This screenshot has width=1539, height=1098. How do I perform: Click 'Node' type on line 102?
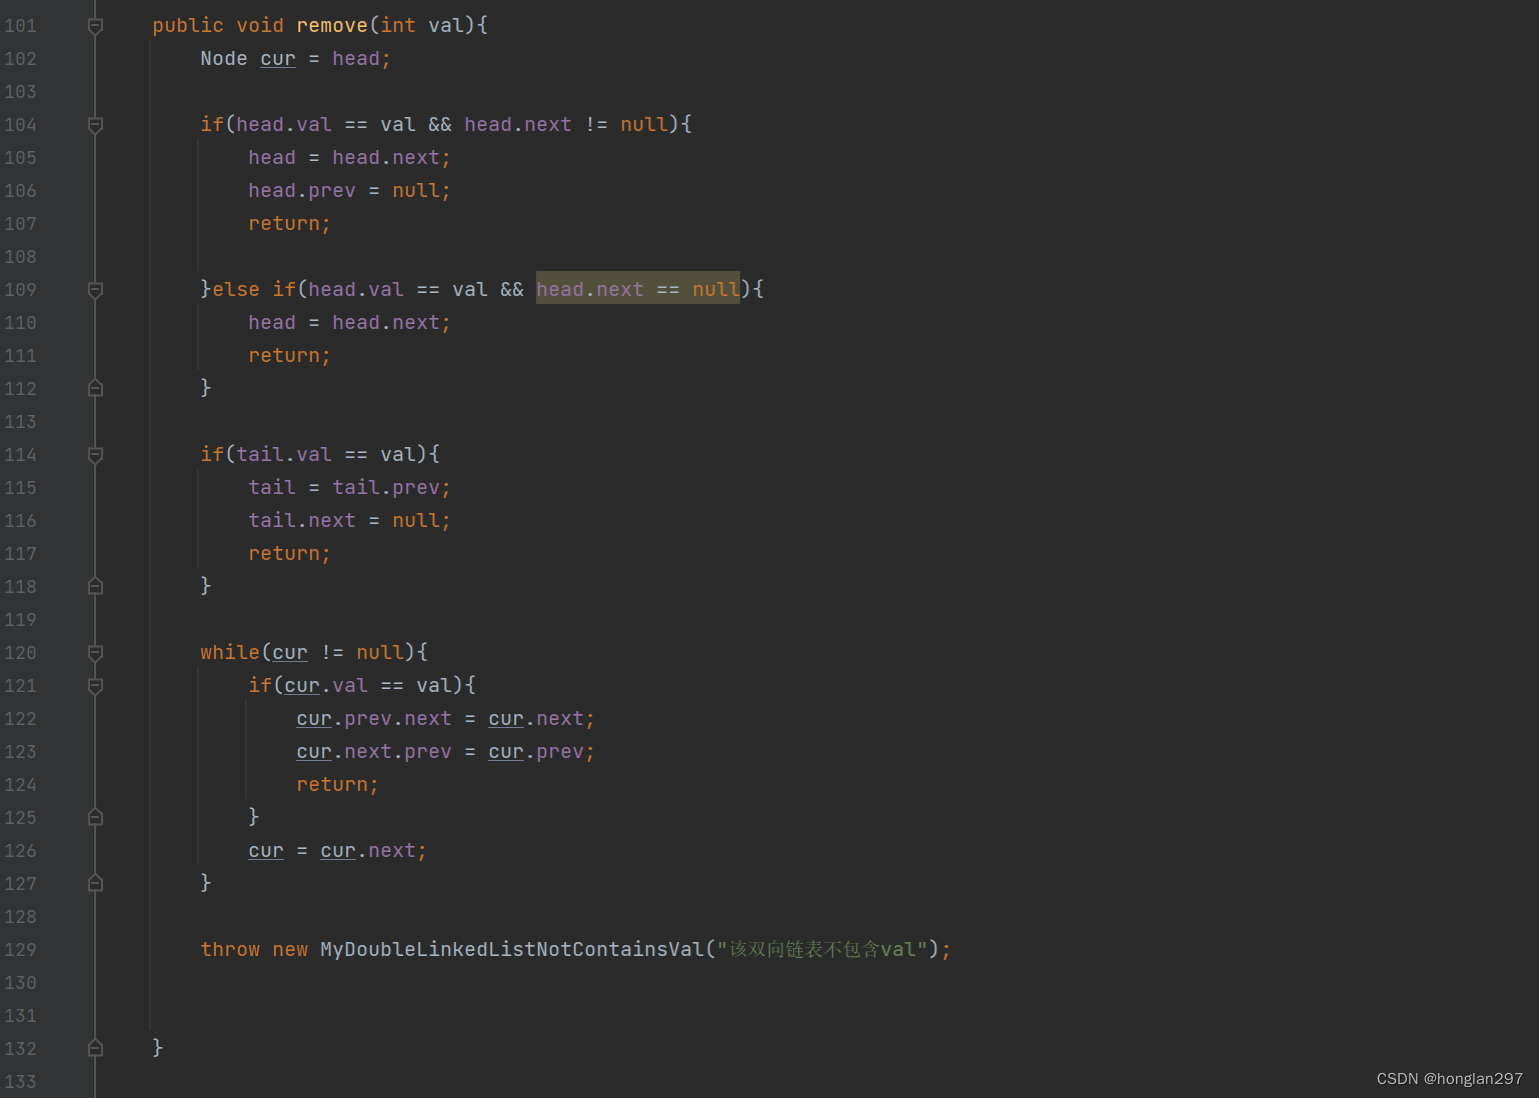(x=224, y=58)
